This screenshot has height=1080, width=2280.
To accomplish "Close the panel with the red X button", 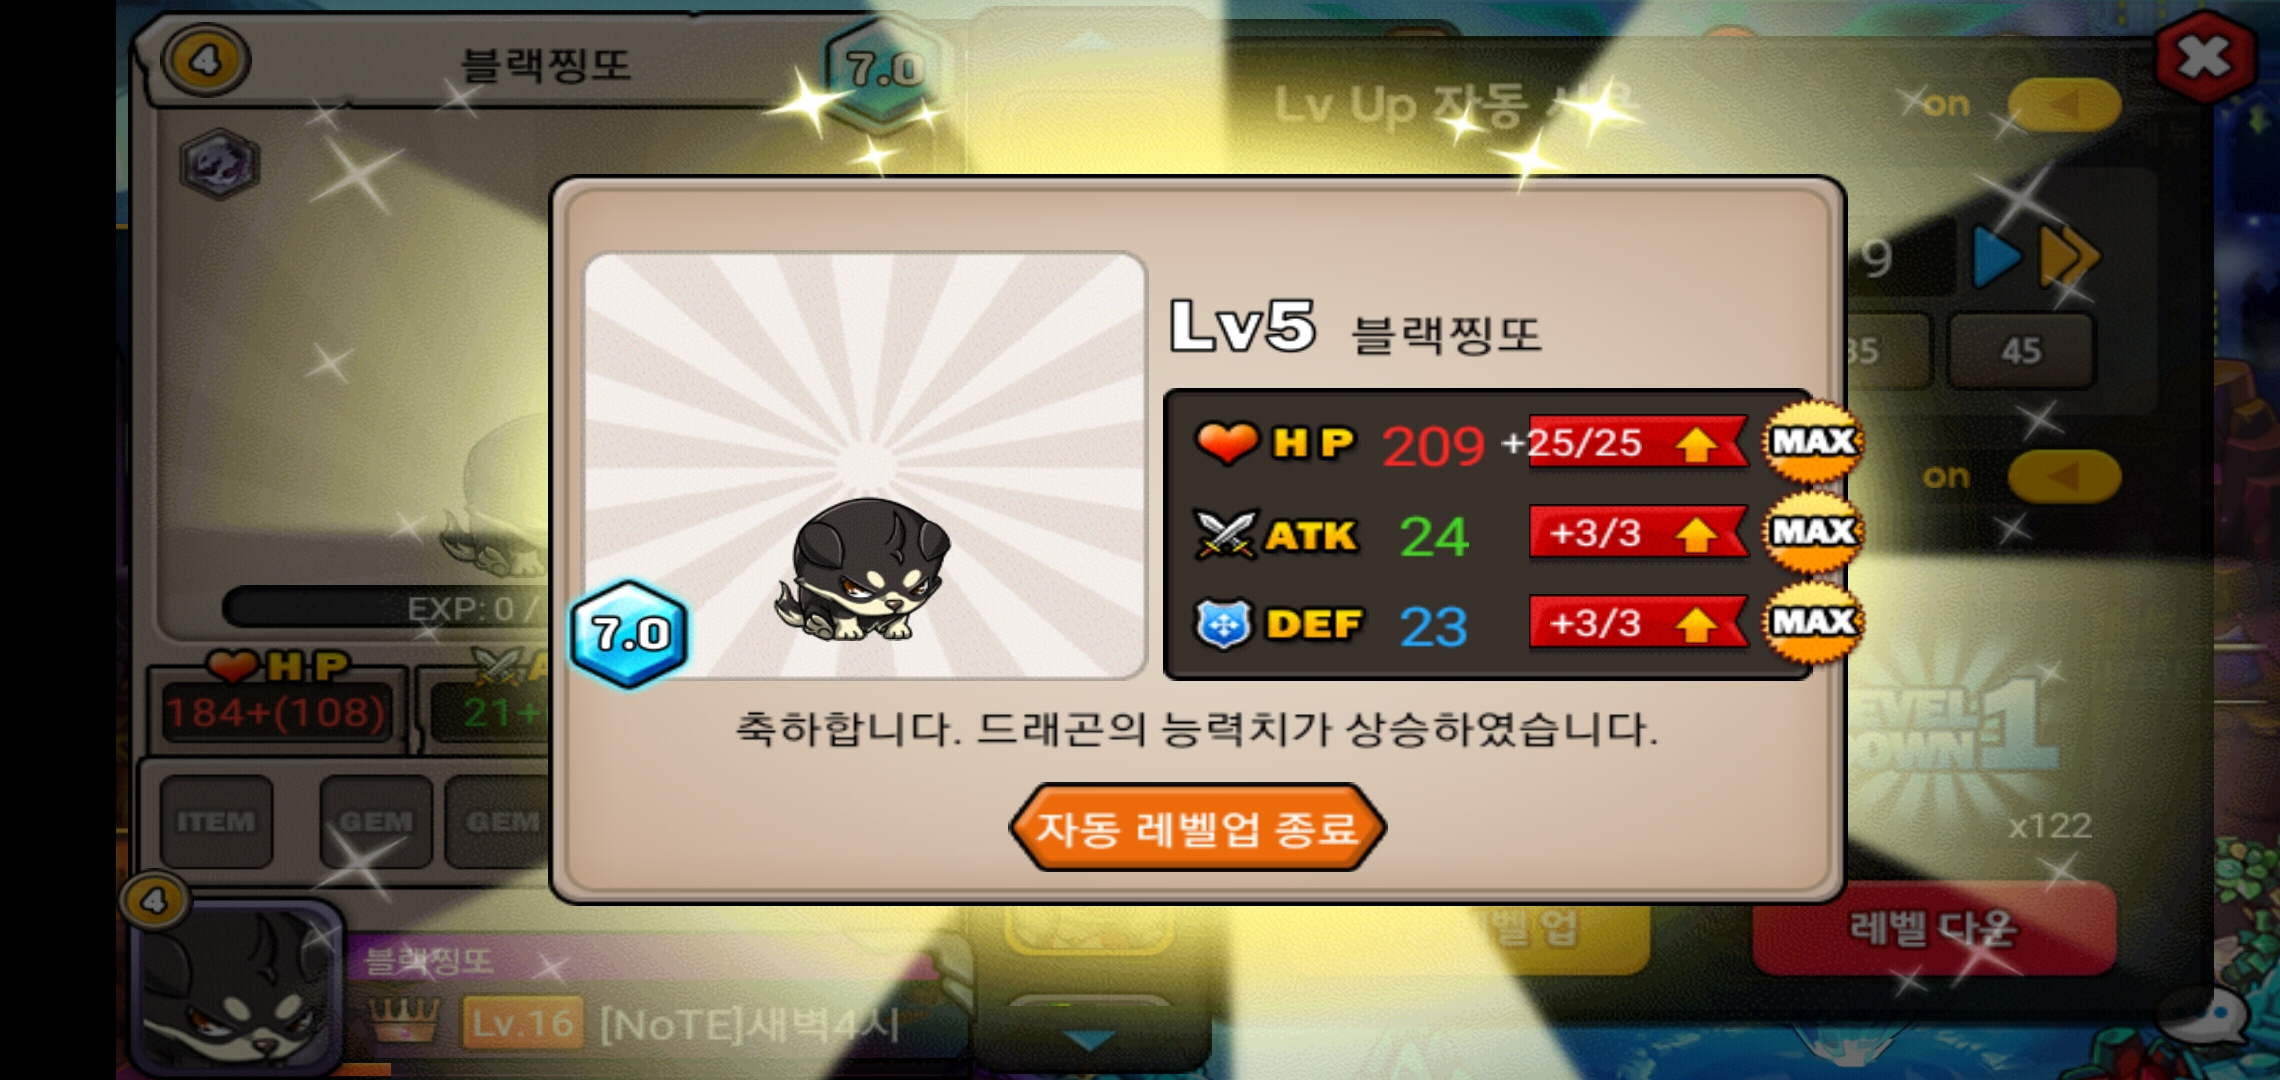I will pyautogui.click(x=2204, y=57).
